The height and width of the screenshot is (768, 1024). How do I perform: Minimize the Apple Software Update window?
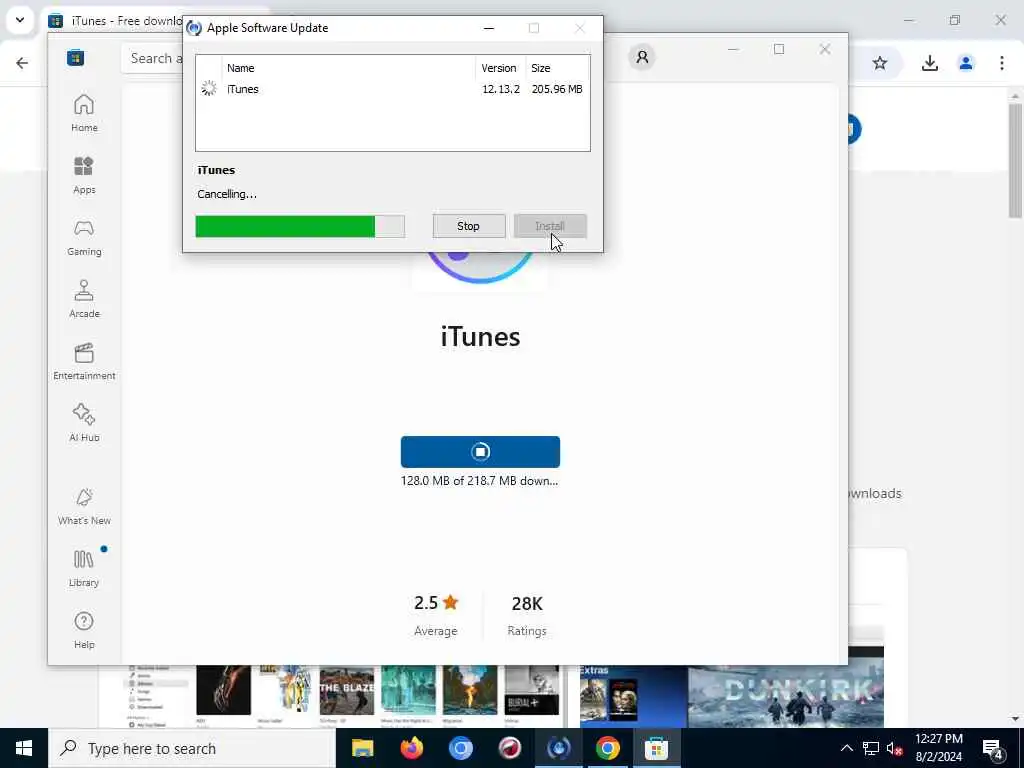(x=488, y=28)
